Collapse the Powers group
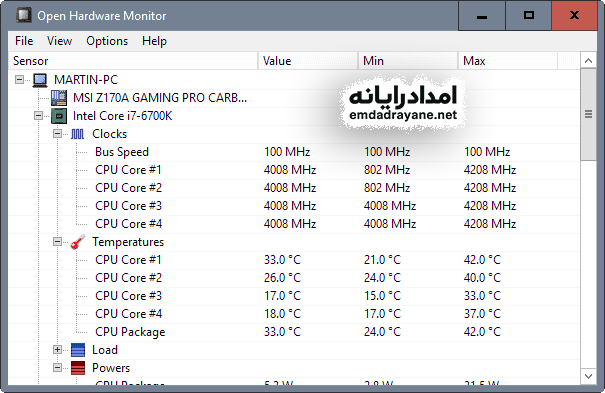This screenshot has height=393, width=605. tap(57, 368)
